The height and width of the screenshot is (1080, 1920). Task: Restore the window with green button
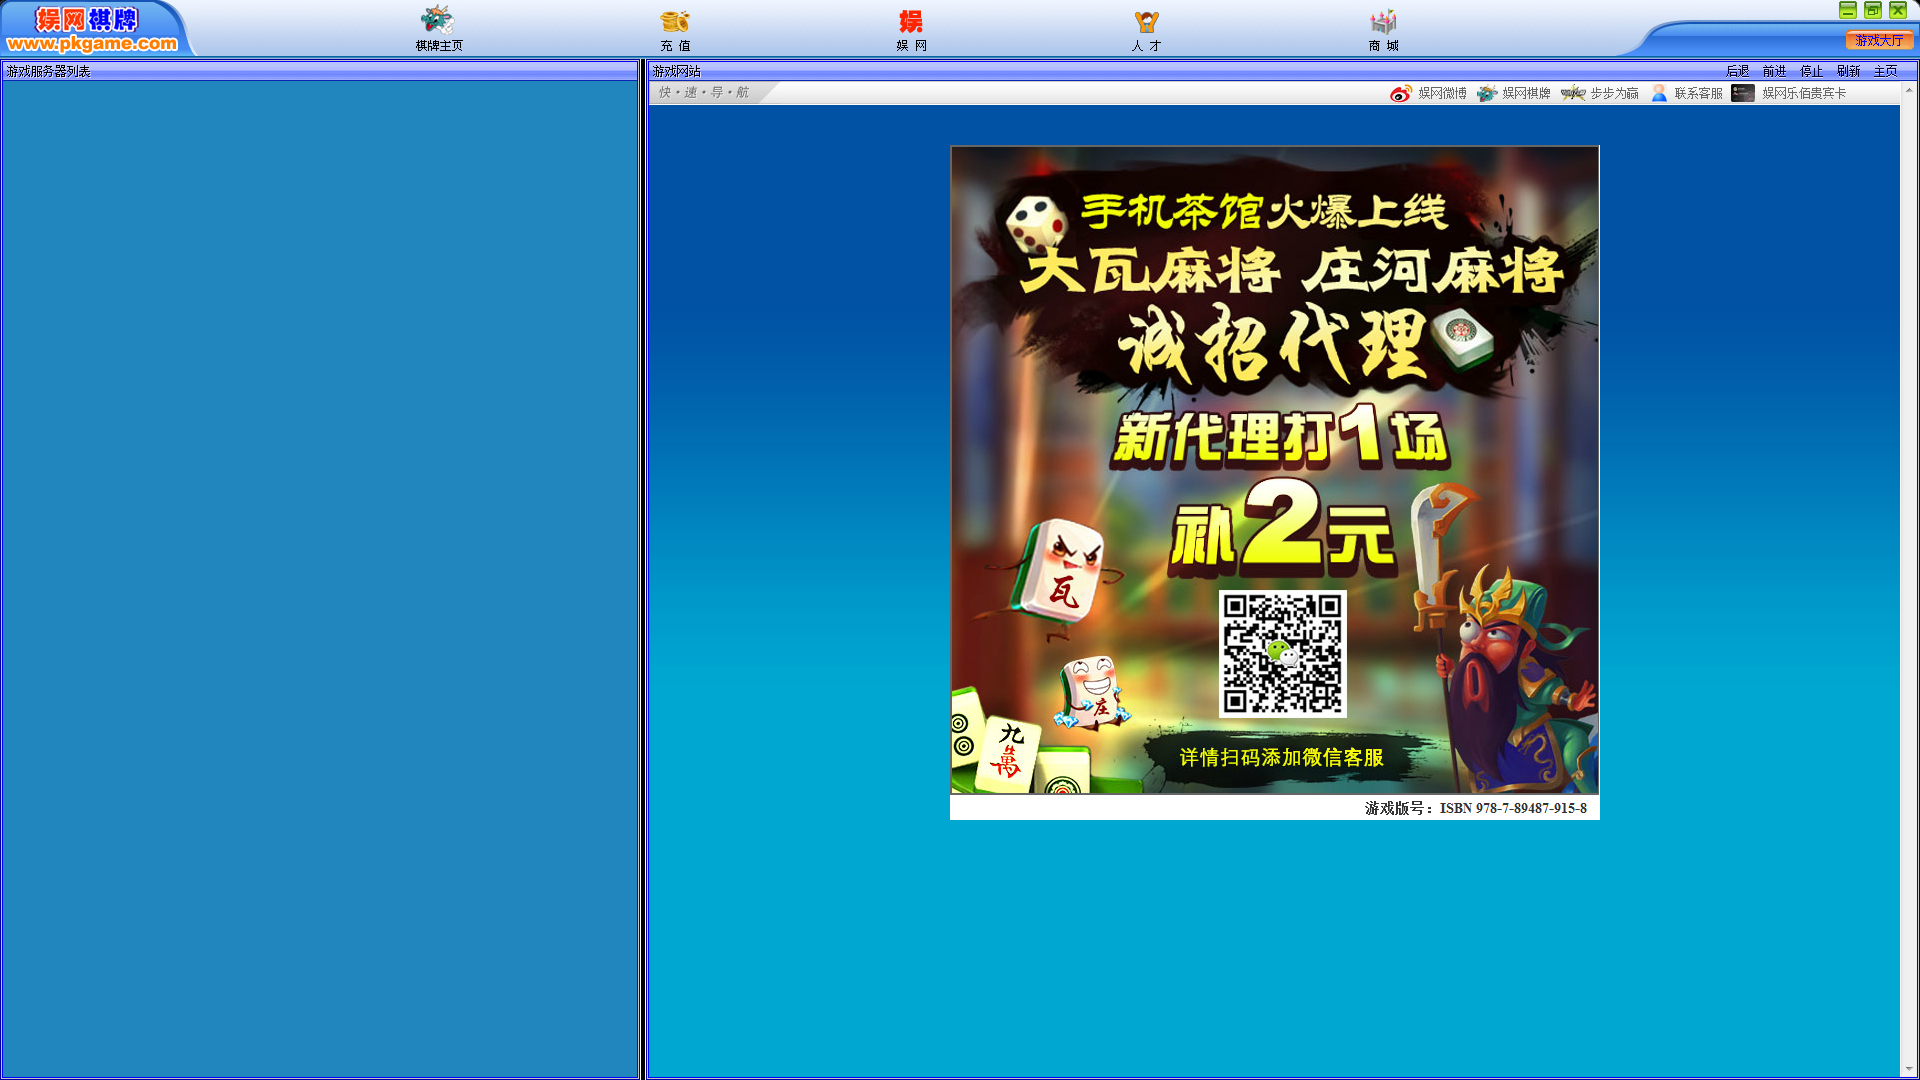click(1873, 10)
